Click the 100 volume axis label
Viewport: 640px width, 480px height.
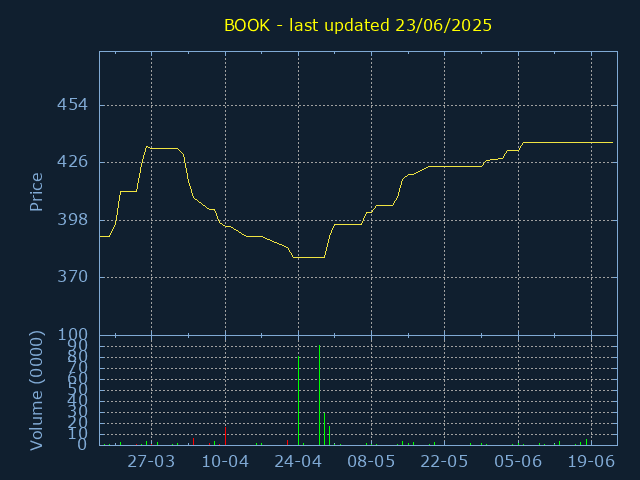tap(72, 335)
